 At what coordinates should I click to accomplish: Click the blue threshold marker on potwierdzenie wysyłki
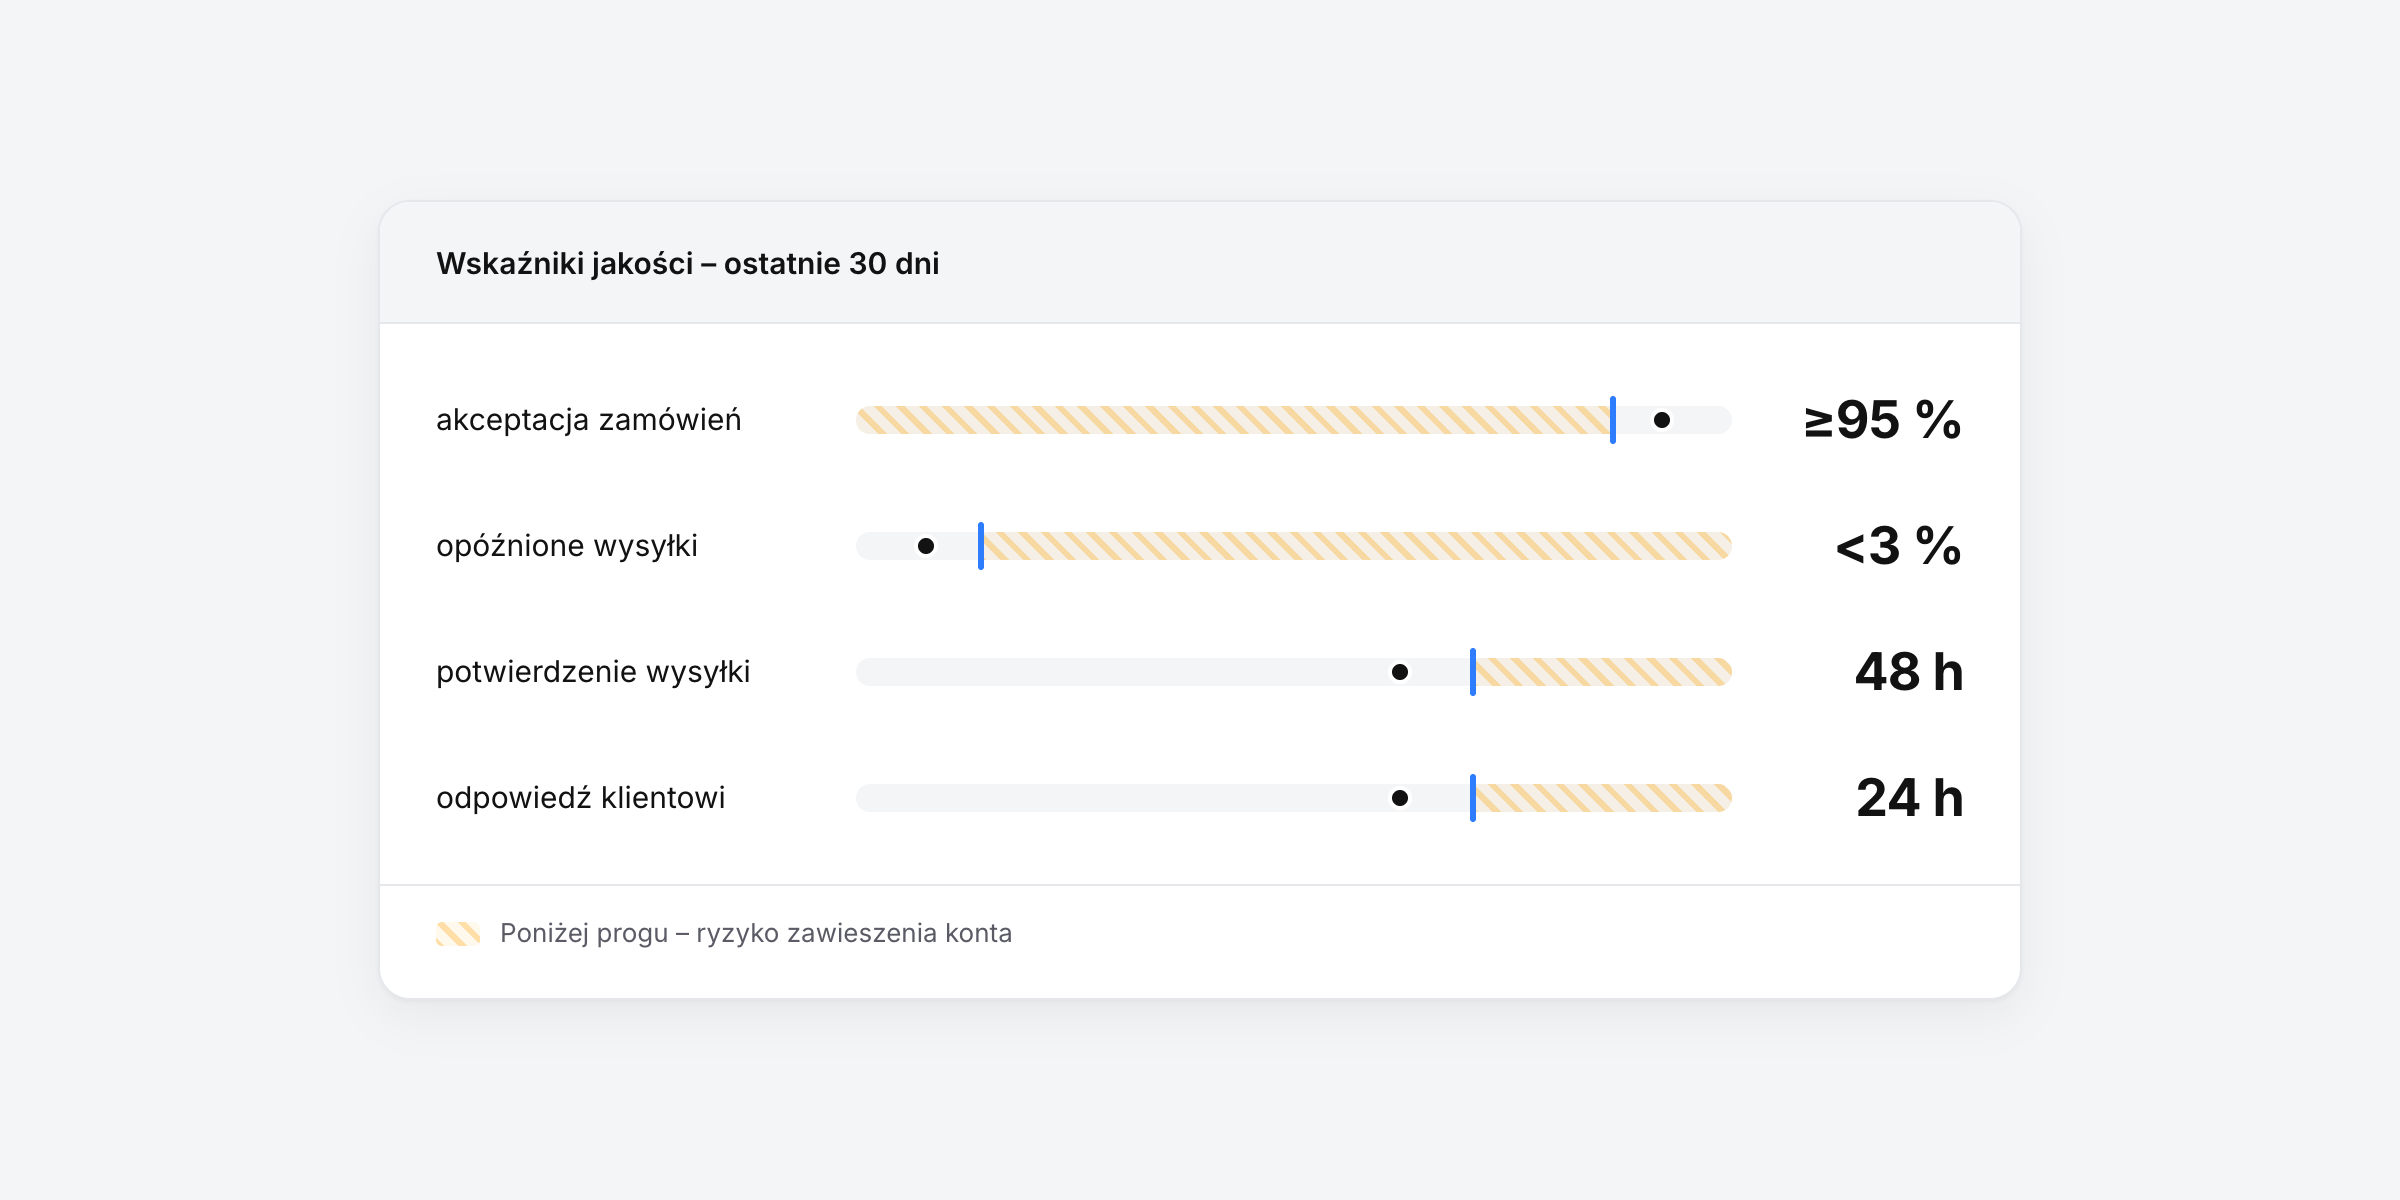1473,672
